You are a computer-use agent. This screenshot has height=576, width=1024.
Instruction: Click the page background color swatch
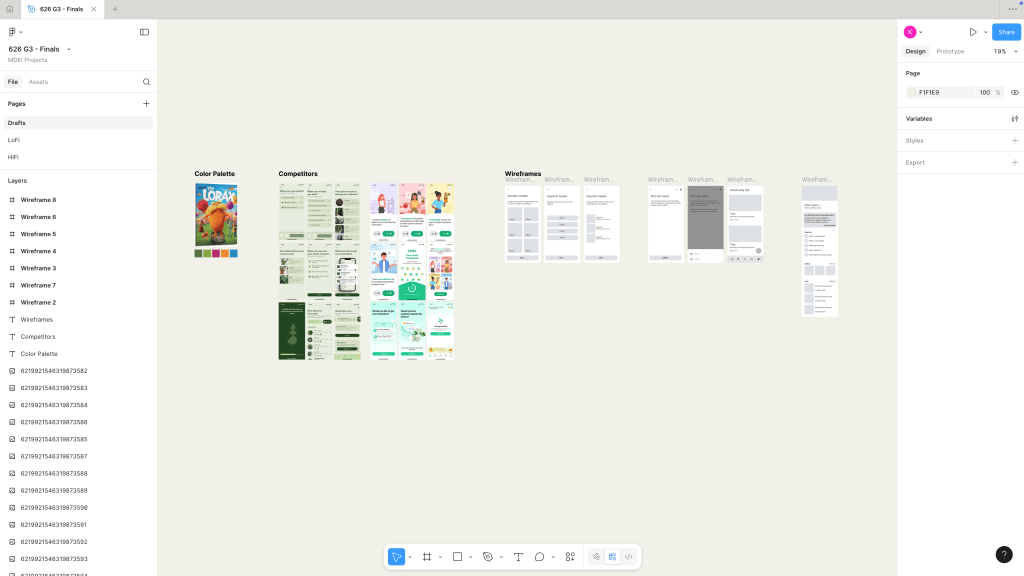click(912, 92)
